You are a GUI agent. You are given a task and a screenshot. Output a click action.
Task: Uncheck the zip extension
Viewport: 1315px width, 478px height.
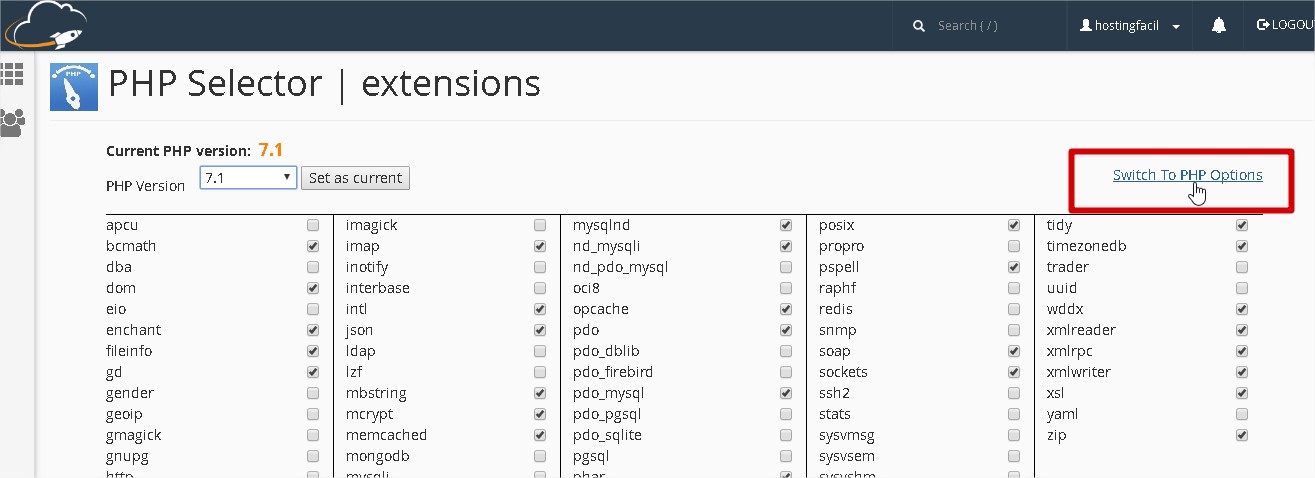pyautogui.click(x=1242, y=435)
